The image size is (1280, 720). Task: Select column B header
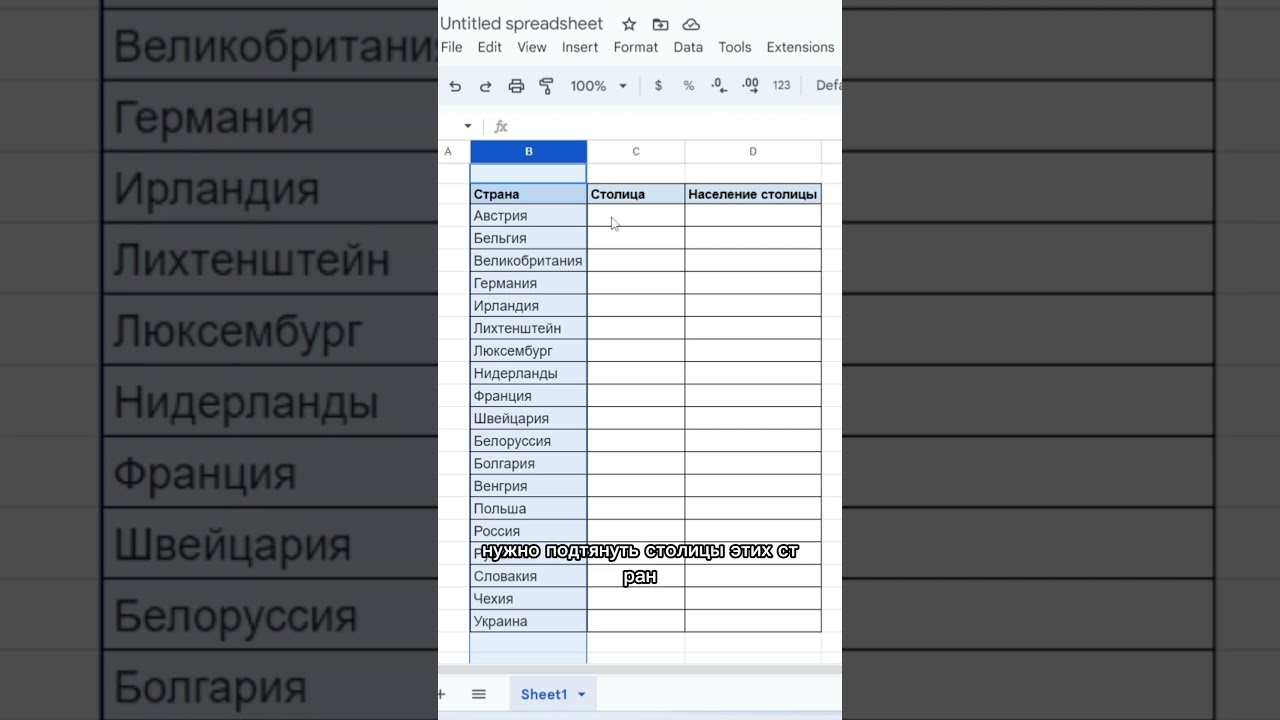[528, 152]
